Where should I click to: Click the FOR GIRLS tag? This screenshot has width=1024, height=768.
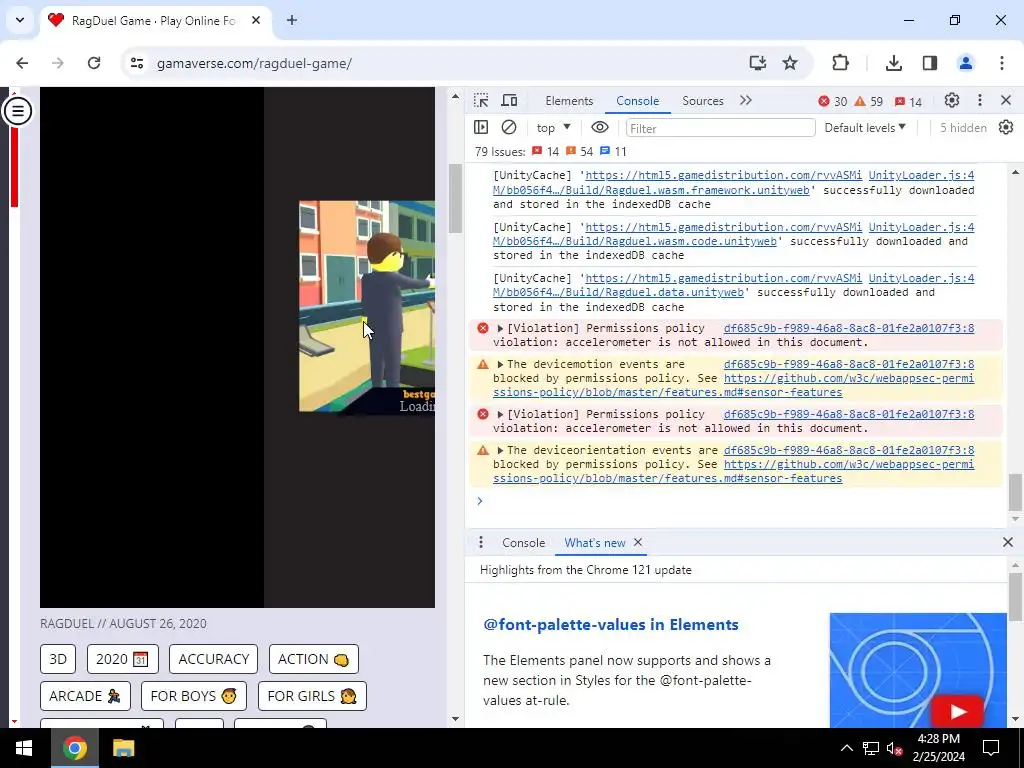click(x=312, y=696)
